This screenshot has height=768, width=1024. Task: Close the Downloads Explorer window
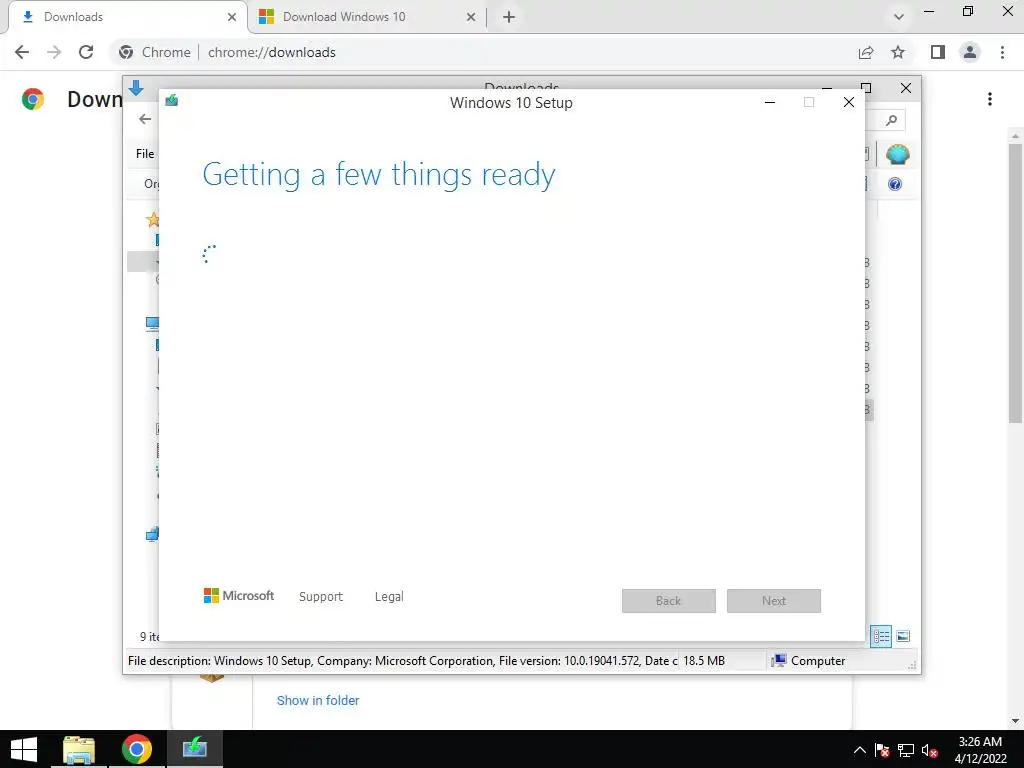(906, 88)
